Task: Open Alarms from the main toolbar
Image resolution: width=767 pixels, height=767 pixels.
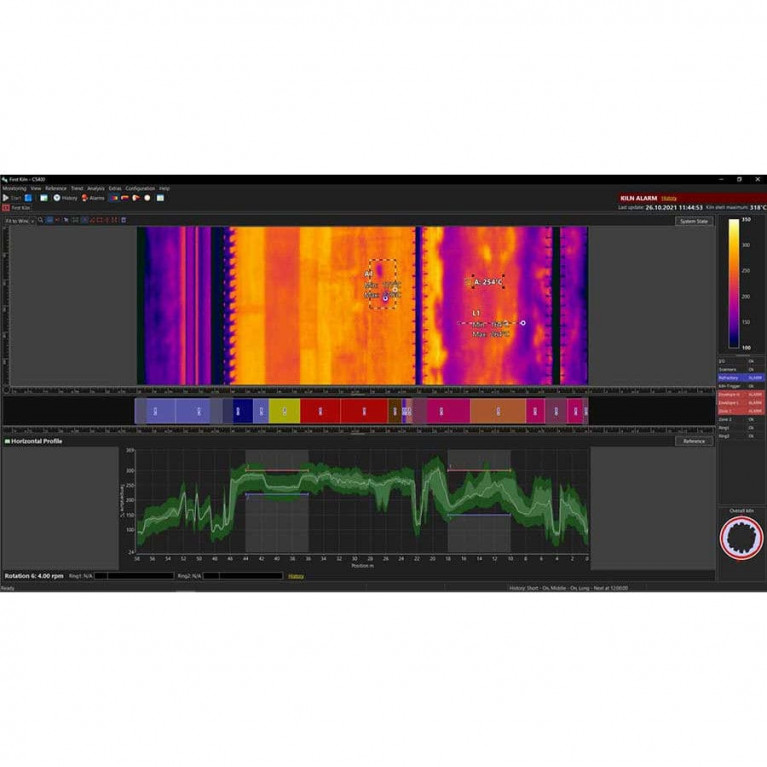Action: click(93, 198)
